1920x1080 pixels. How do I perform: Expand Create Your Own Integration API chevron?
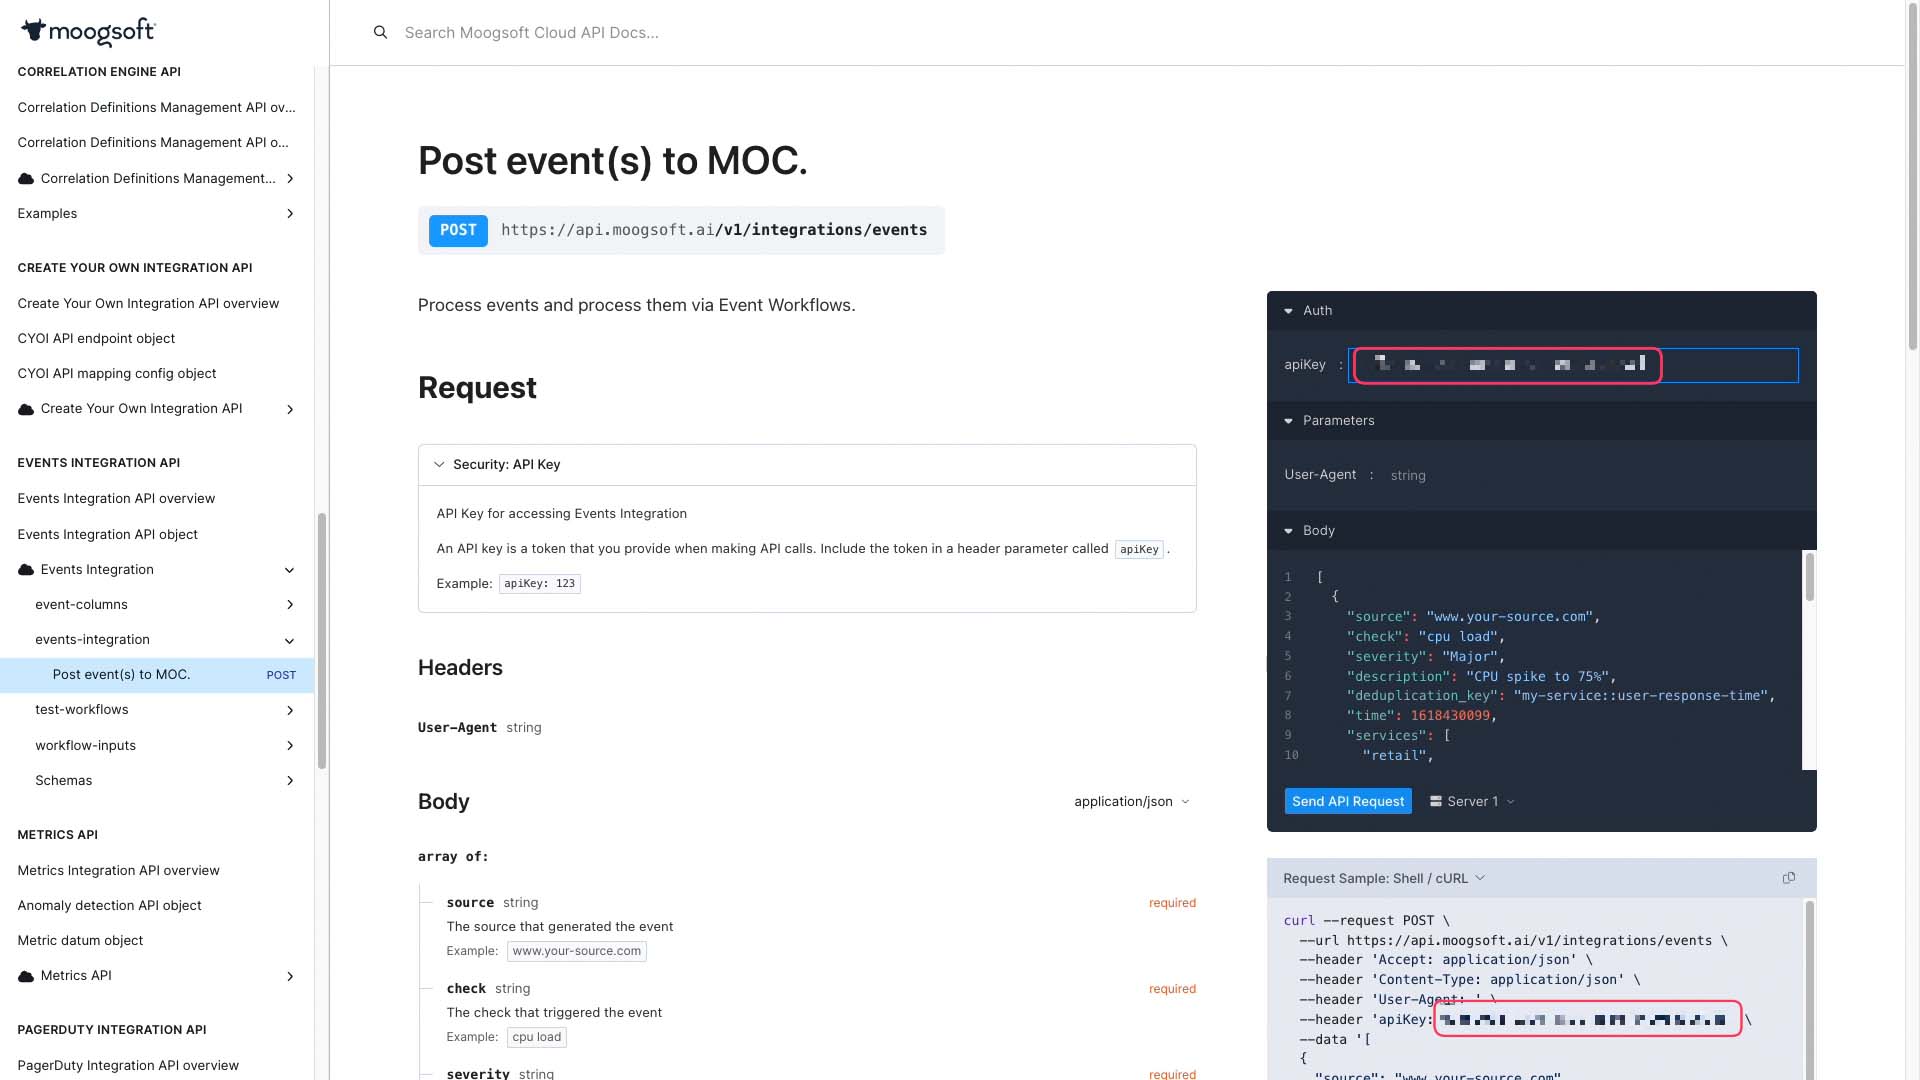pos(290,409)
